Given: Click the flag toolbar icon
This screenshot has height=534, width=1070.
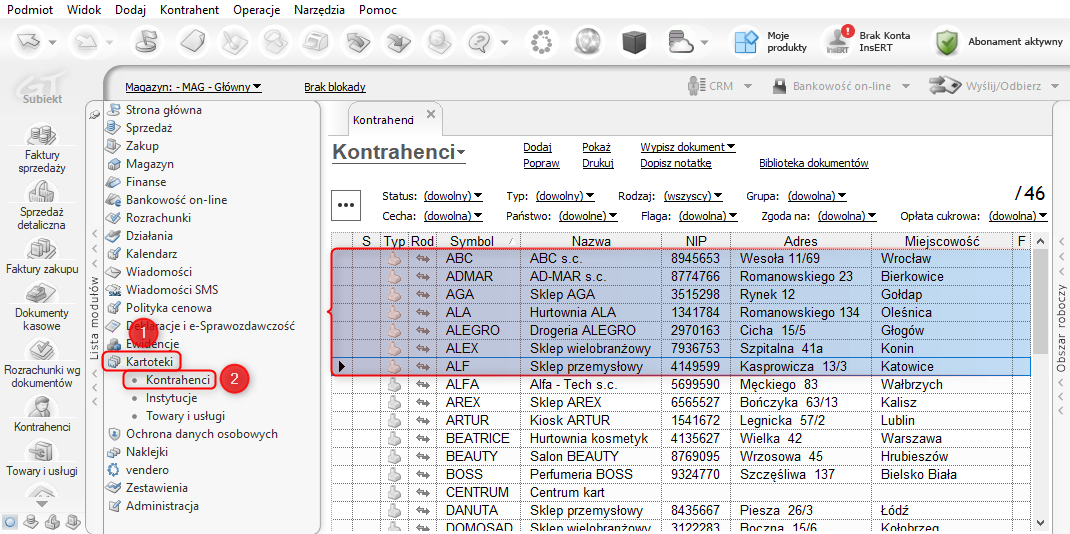Looking at the screenshot, I should 148,42.
